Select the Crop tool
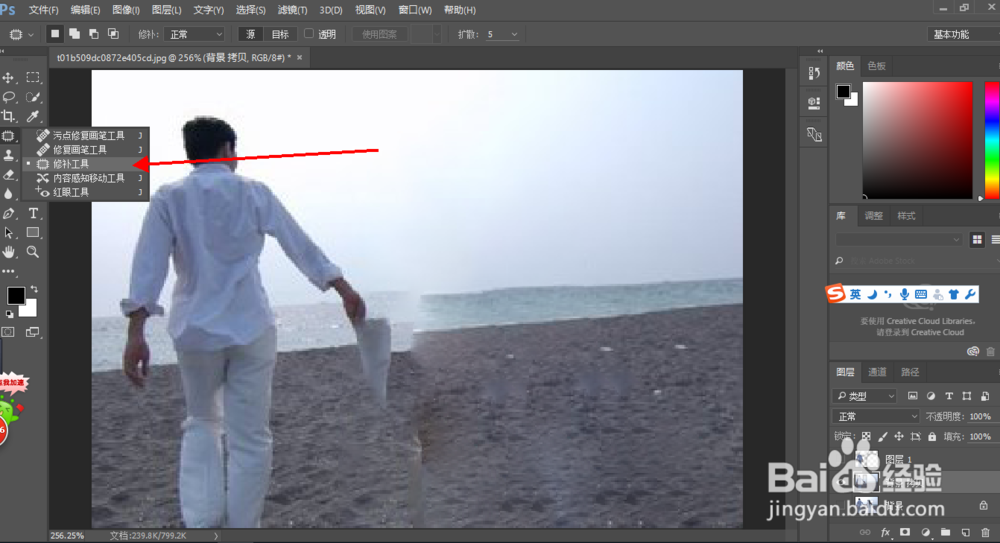This screenshot has width=1000, height=543. [x=8, y=116]
